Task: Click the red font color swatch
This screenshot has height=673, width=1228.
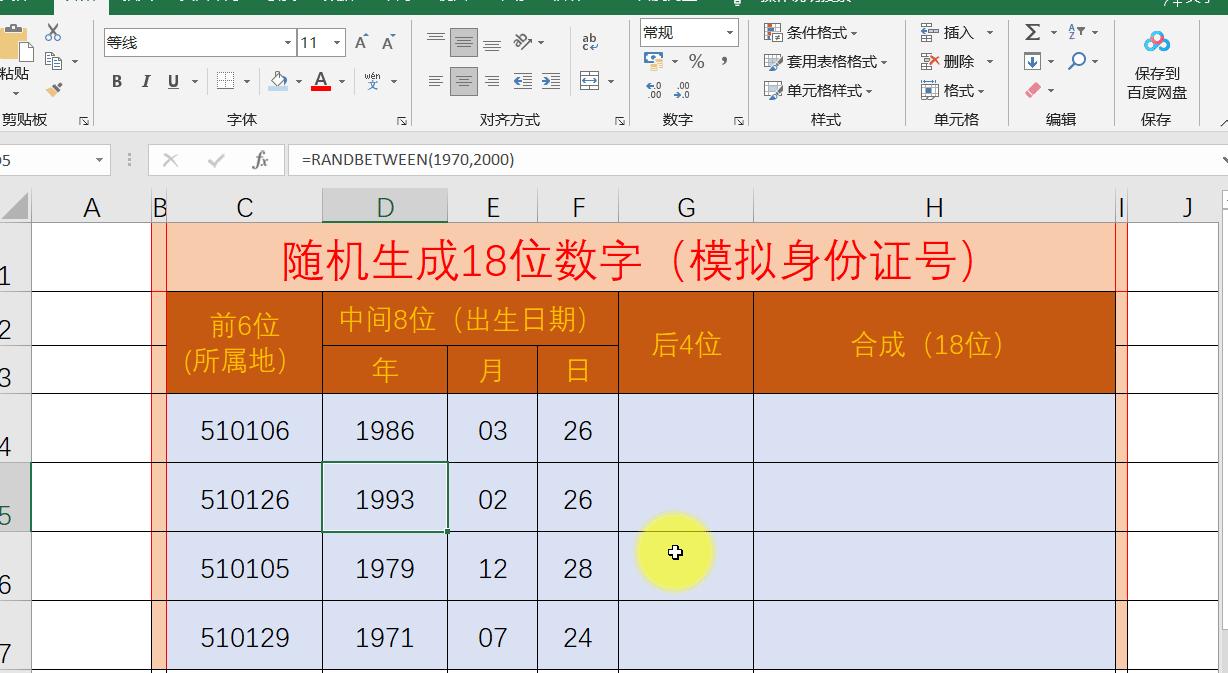Action: point(321,81)
